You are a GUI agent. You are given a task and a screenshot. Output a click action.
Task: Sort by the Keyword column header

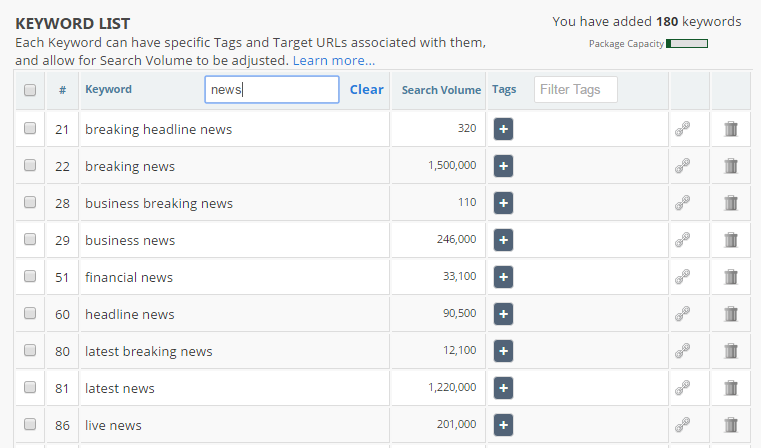[x=108, y=90]
